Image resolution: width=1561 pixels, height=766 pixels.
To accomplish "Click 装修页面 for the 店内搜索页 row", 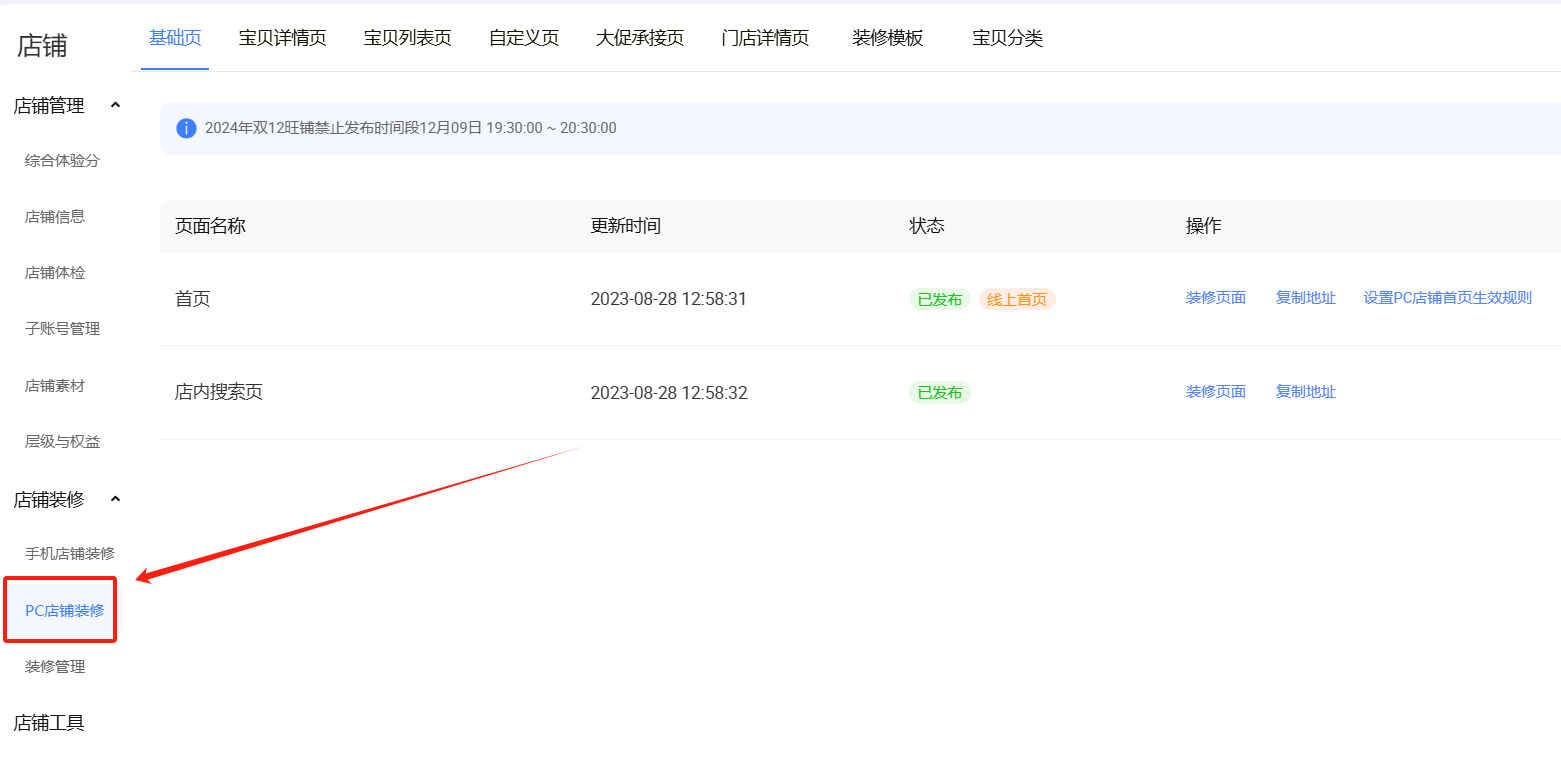I will click(x=1216, y=392).
